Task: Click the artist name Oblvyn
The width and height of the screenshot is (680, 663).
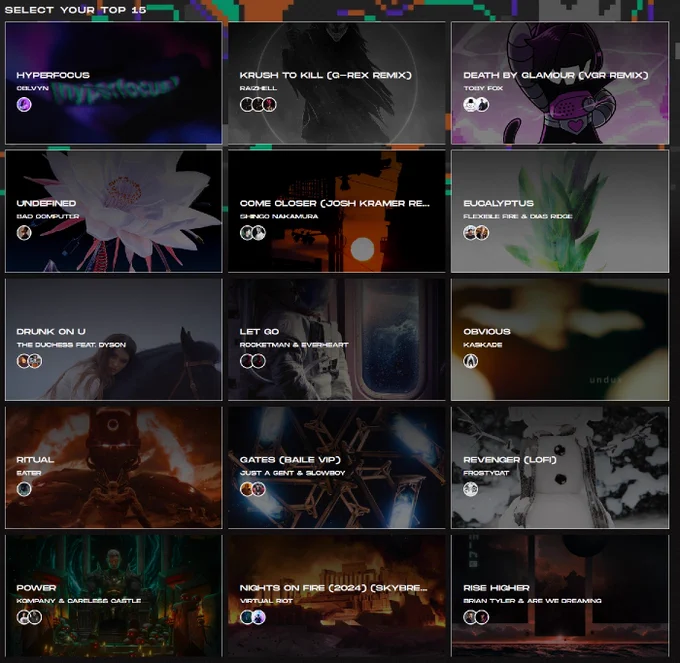Action: tap(33, 88)
